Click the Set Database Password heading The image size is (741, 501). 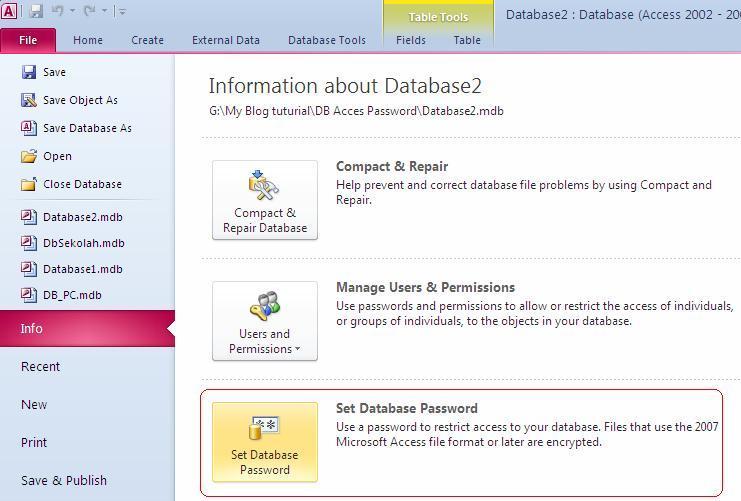pos(407,408)
